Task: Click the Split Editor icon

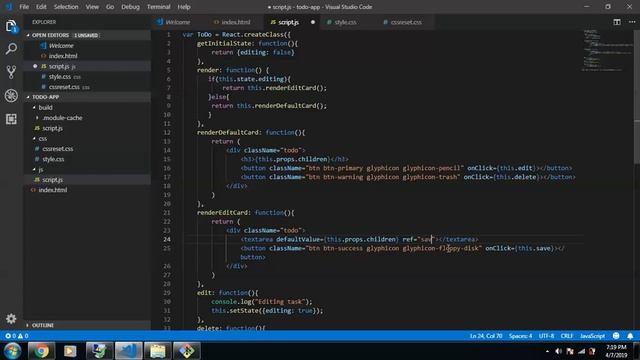Action: coord(617,22)
